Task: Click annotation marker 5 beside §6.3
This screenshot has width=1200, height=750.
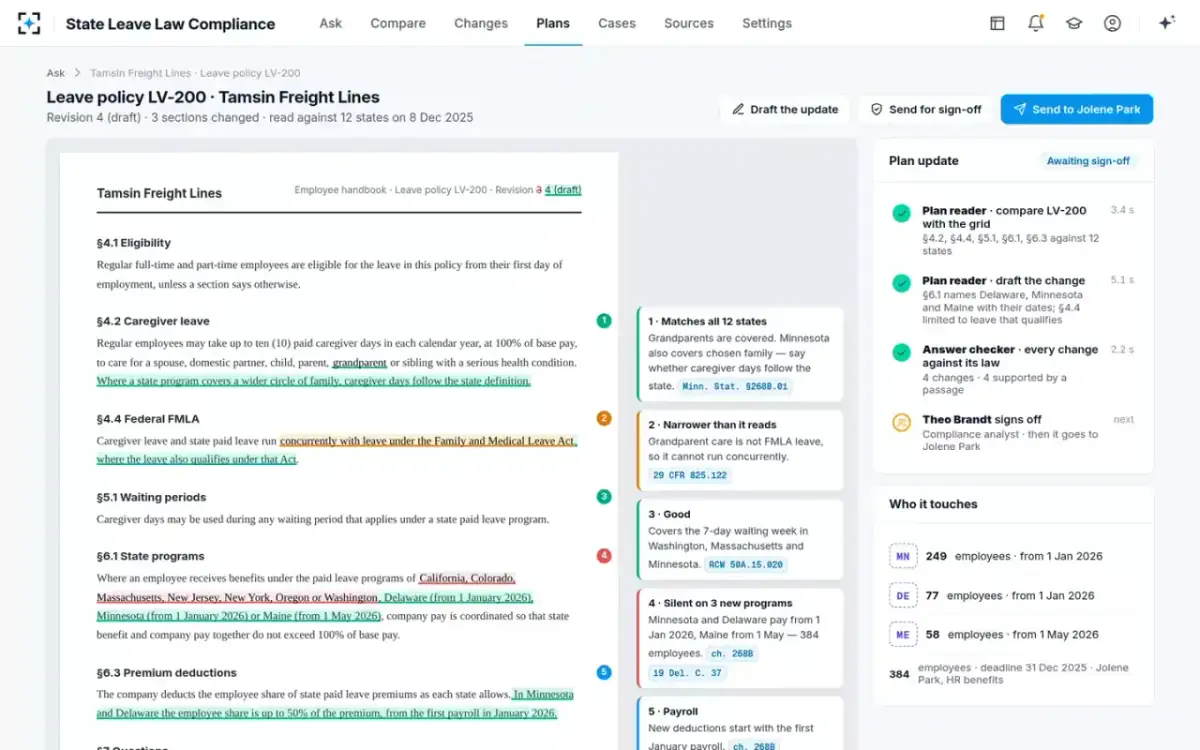Action: point(604,672)
